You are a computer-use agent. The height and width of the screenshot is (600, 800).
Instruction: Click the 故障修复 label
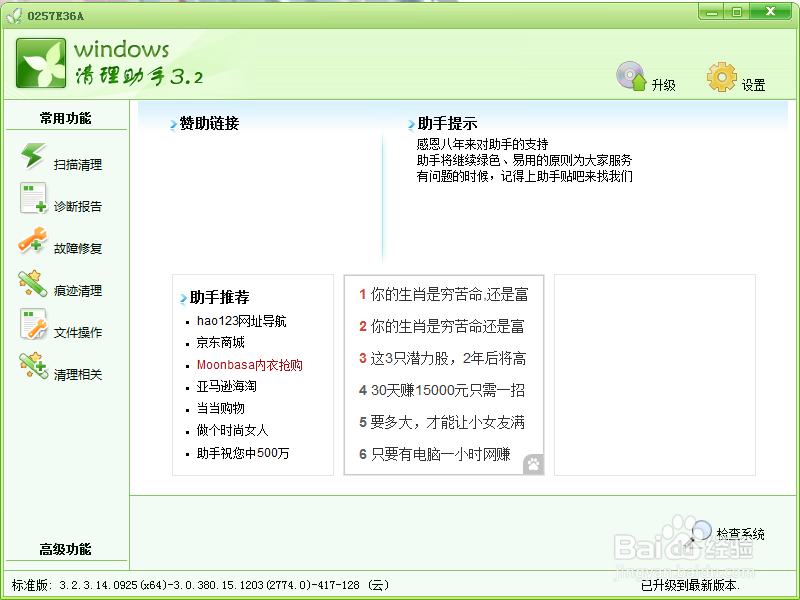[78, 248]
